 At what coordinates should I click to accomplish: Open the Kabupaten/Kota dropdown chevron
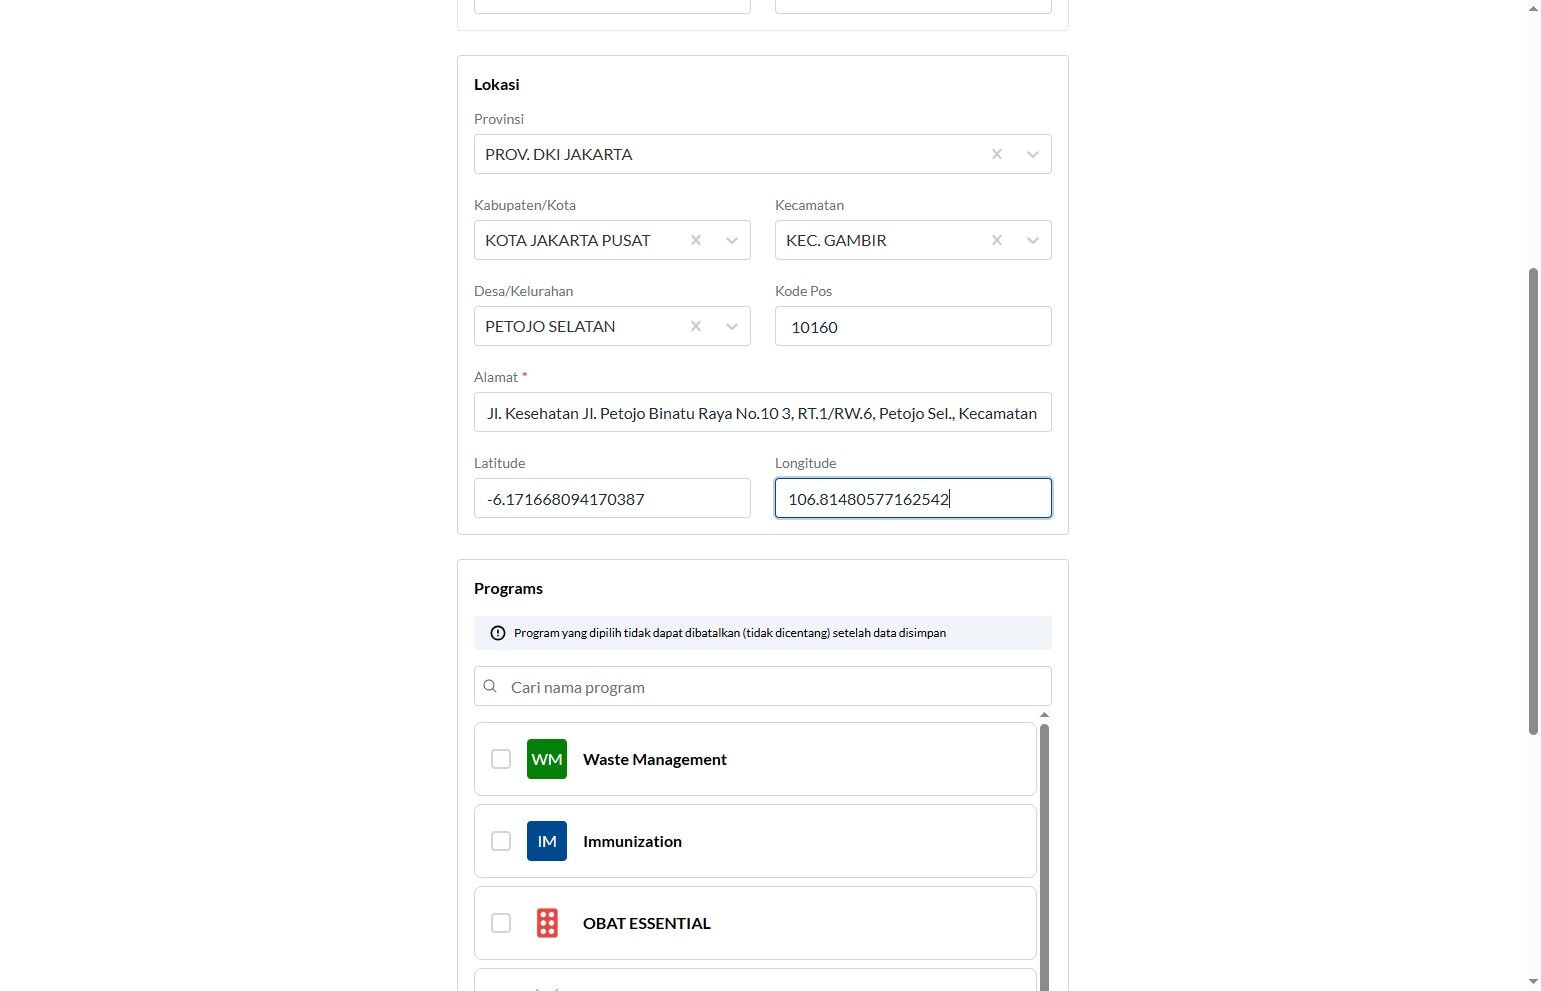(732, 240)
